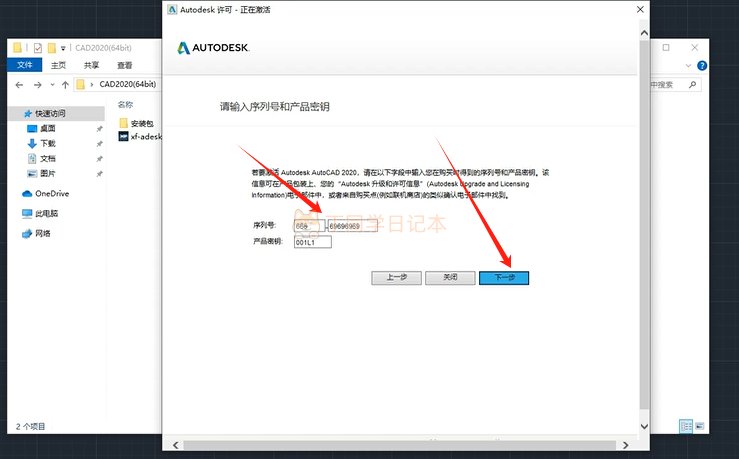Open the 文件 tab in File Explorer
This screenshot has height=459, width=739.
pyautogui.click(x=25, y=65)
